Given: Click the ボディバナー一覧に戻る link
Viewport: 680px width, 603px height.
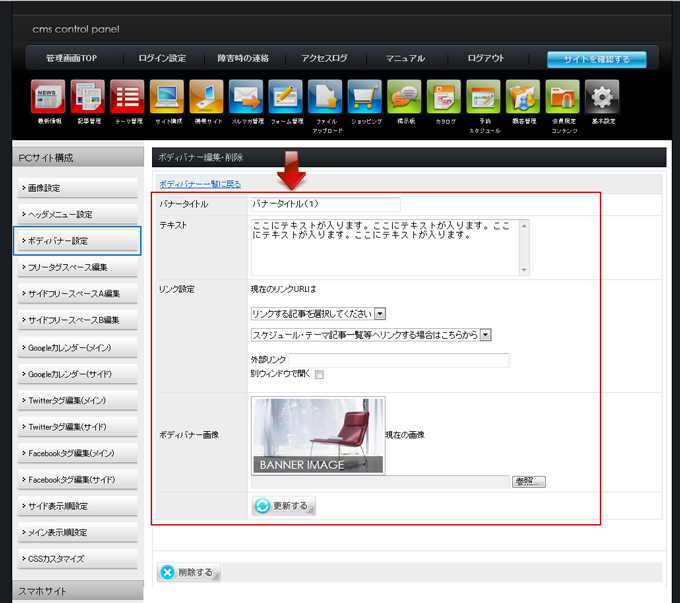Looking at the screenshot, I should (x=200, y=184).
